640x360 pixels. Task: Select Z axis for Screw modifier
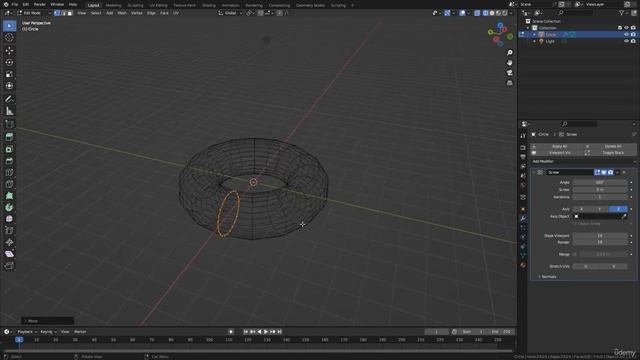click(x=618, y=209)
